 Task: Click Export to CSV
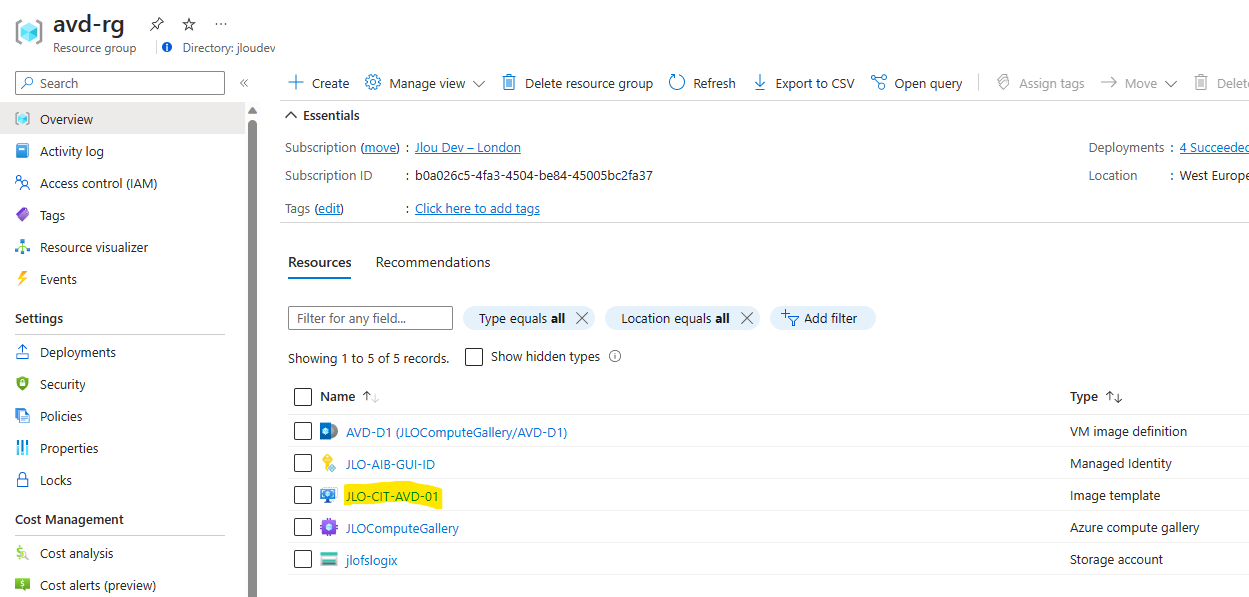[x=803, y=83]
